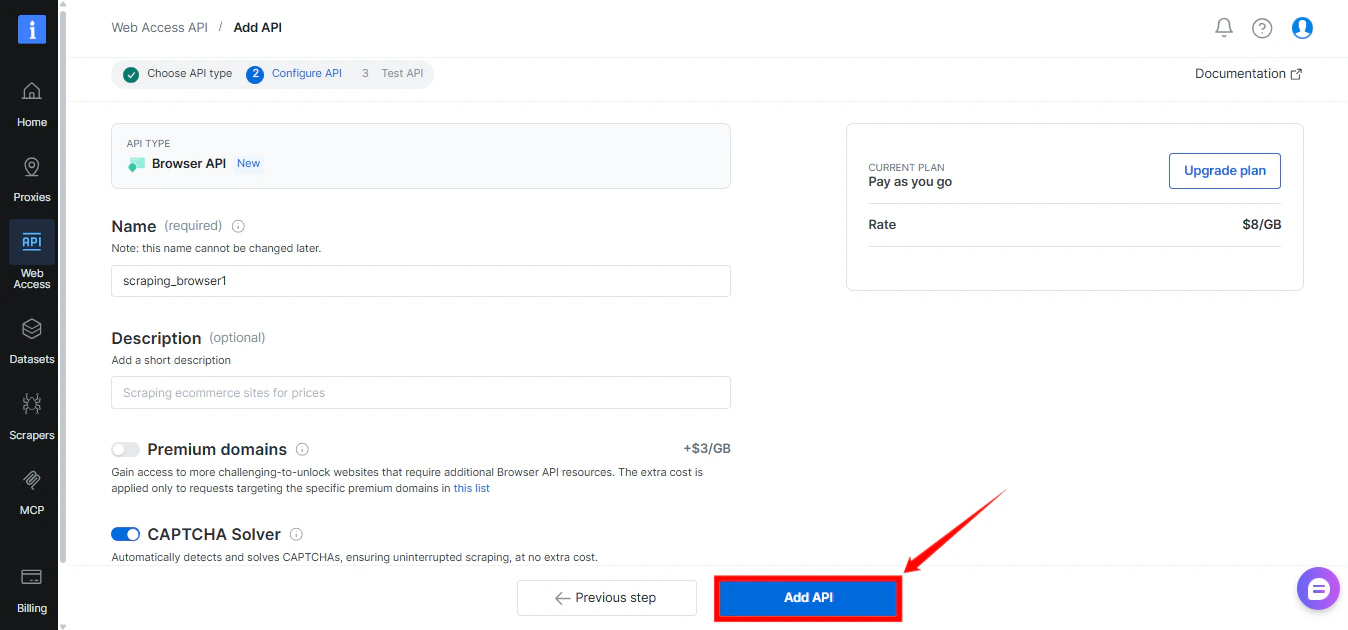1348x630 pixels.
Task: Click the profile avatar
Action: pos(1302,27)
